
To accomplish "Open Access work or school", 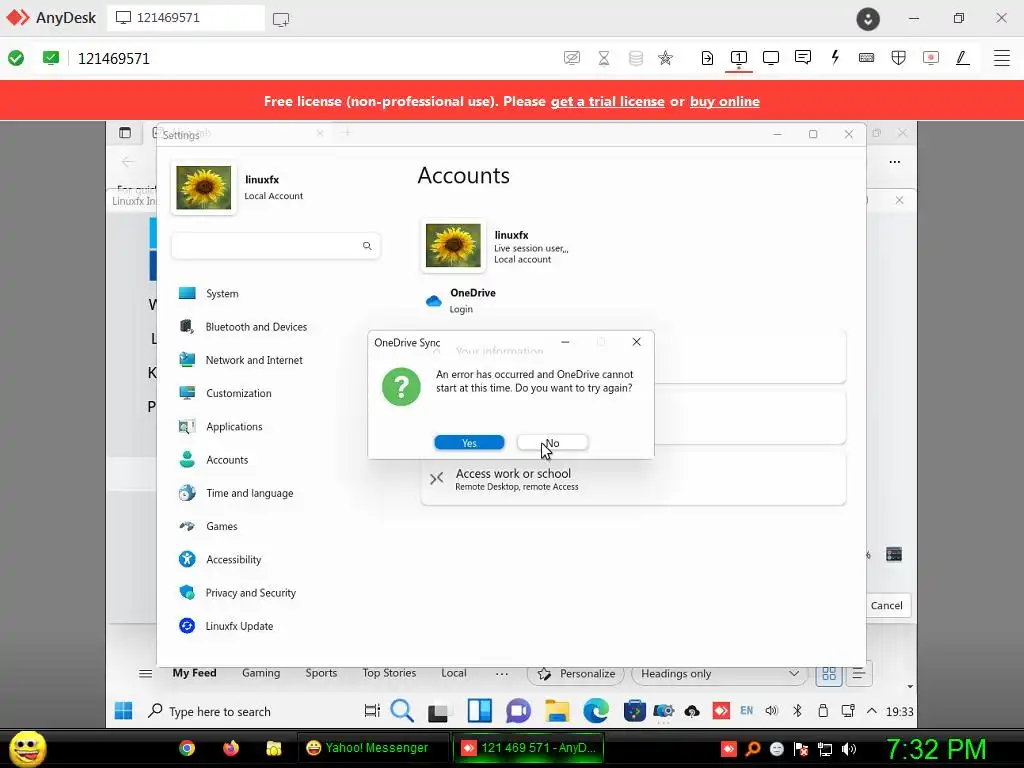I will (633, 479).
